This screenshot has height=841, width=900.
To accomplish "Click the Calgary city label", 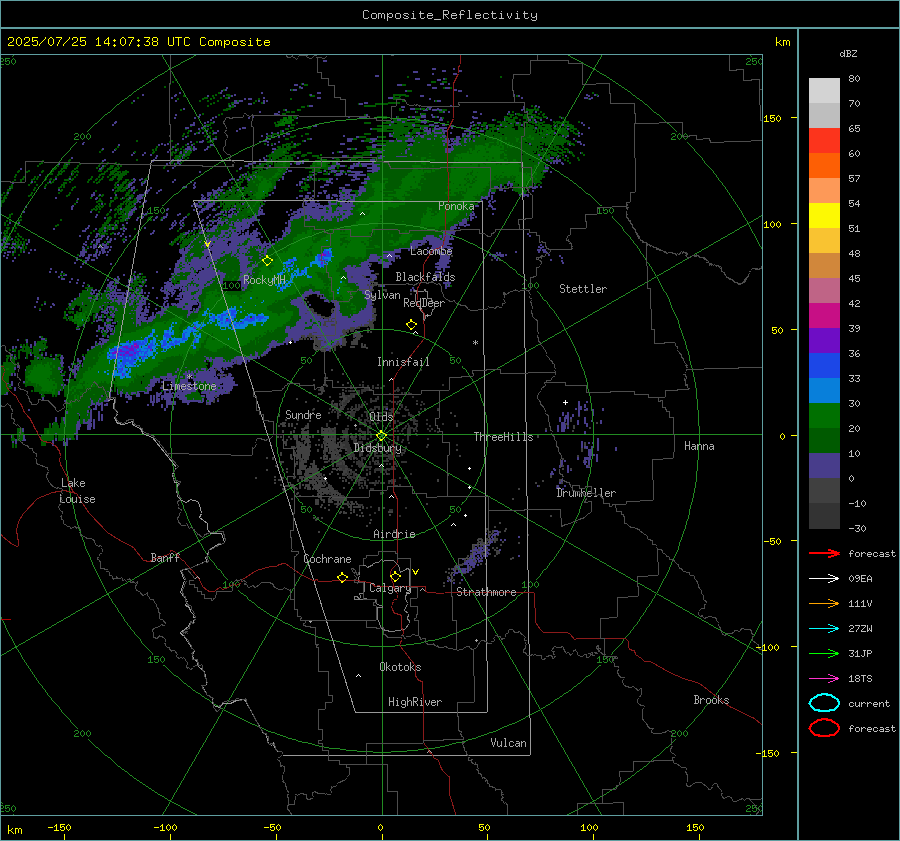I will click(x=390, y=588).
